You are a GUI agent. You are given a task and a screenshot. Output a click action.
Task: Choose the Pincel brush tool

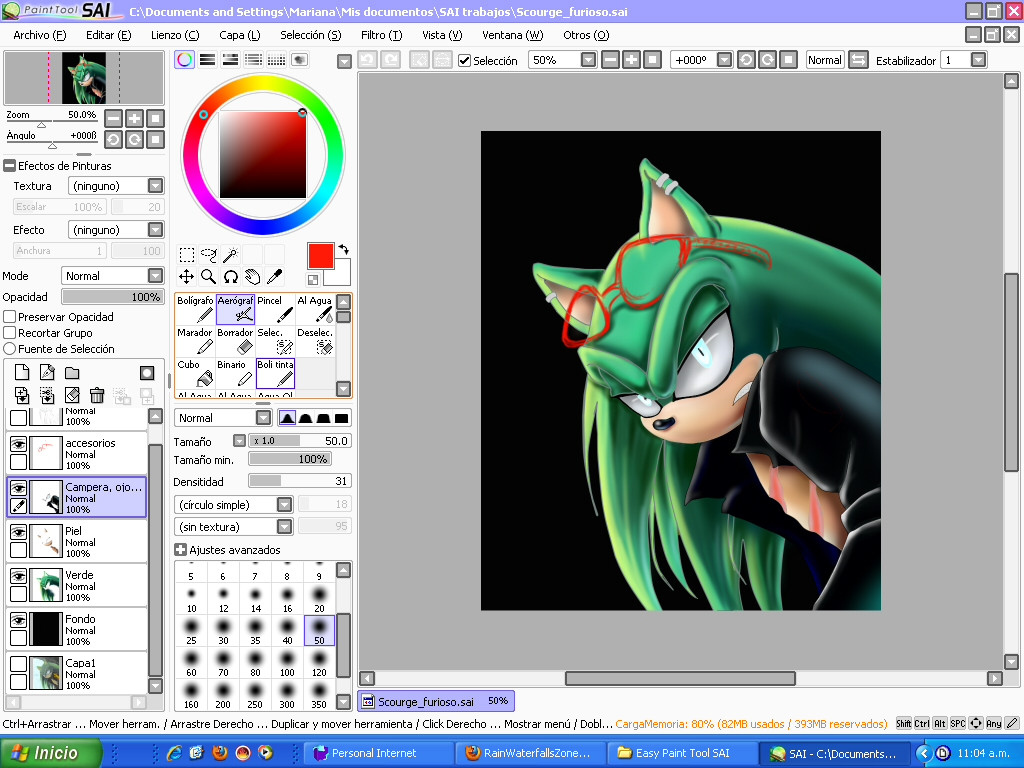275,309
